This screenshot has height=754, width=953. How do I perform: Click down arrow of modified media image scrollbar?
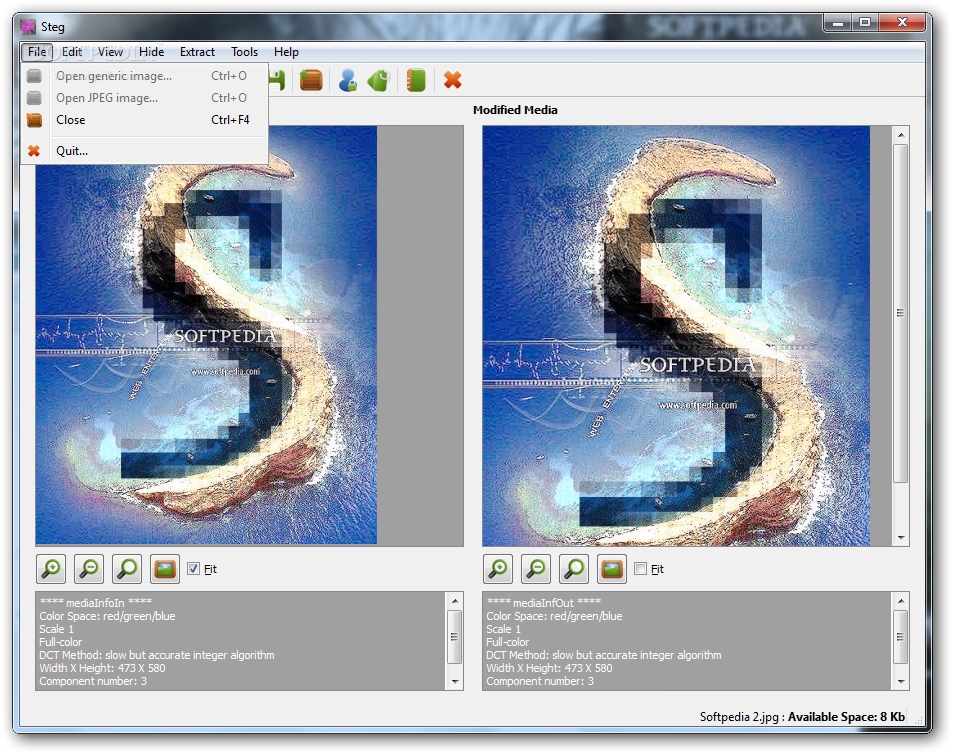901,538
